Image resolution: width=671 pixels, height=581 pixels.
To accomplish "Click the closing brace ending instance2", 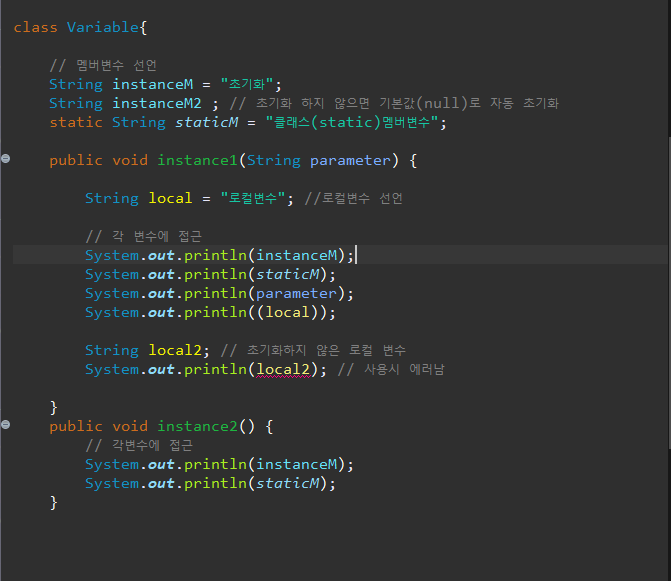I will pos(53,503).
